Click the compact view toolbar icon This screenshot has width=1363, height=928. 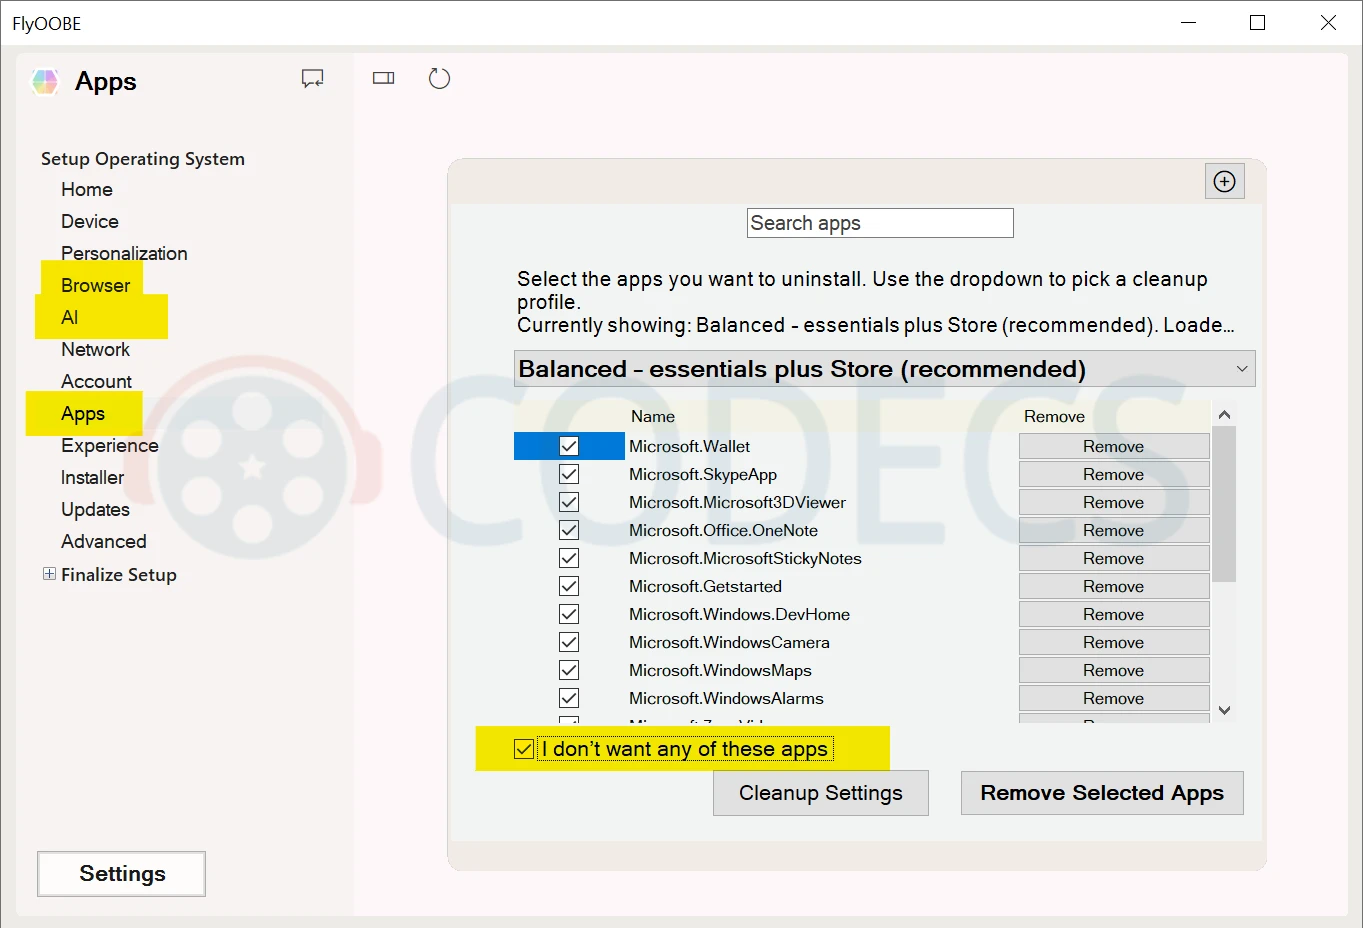click(383, 77)
